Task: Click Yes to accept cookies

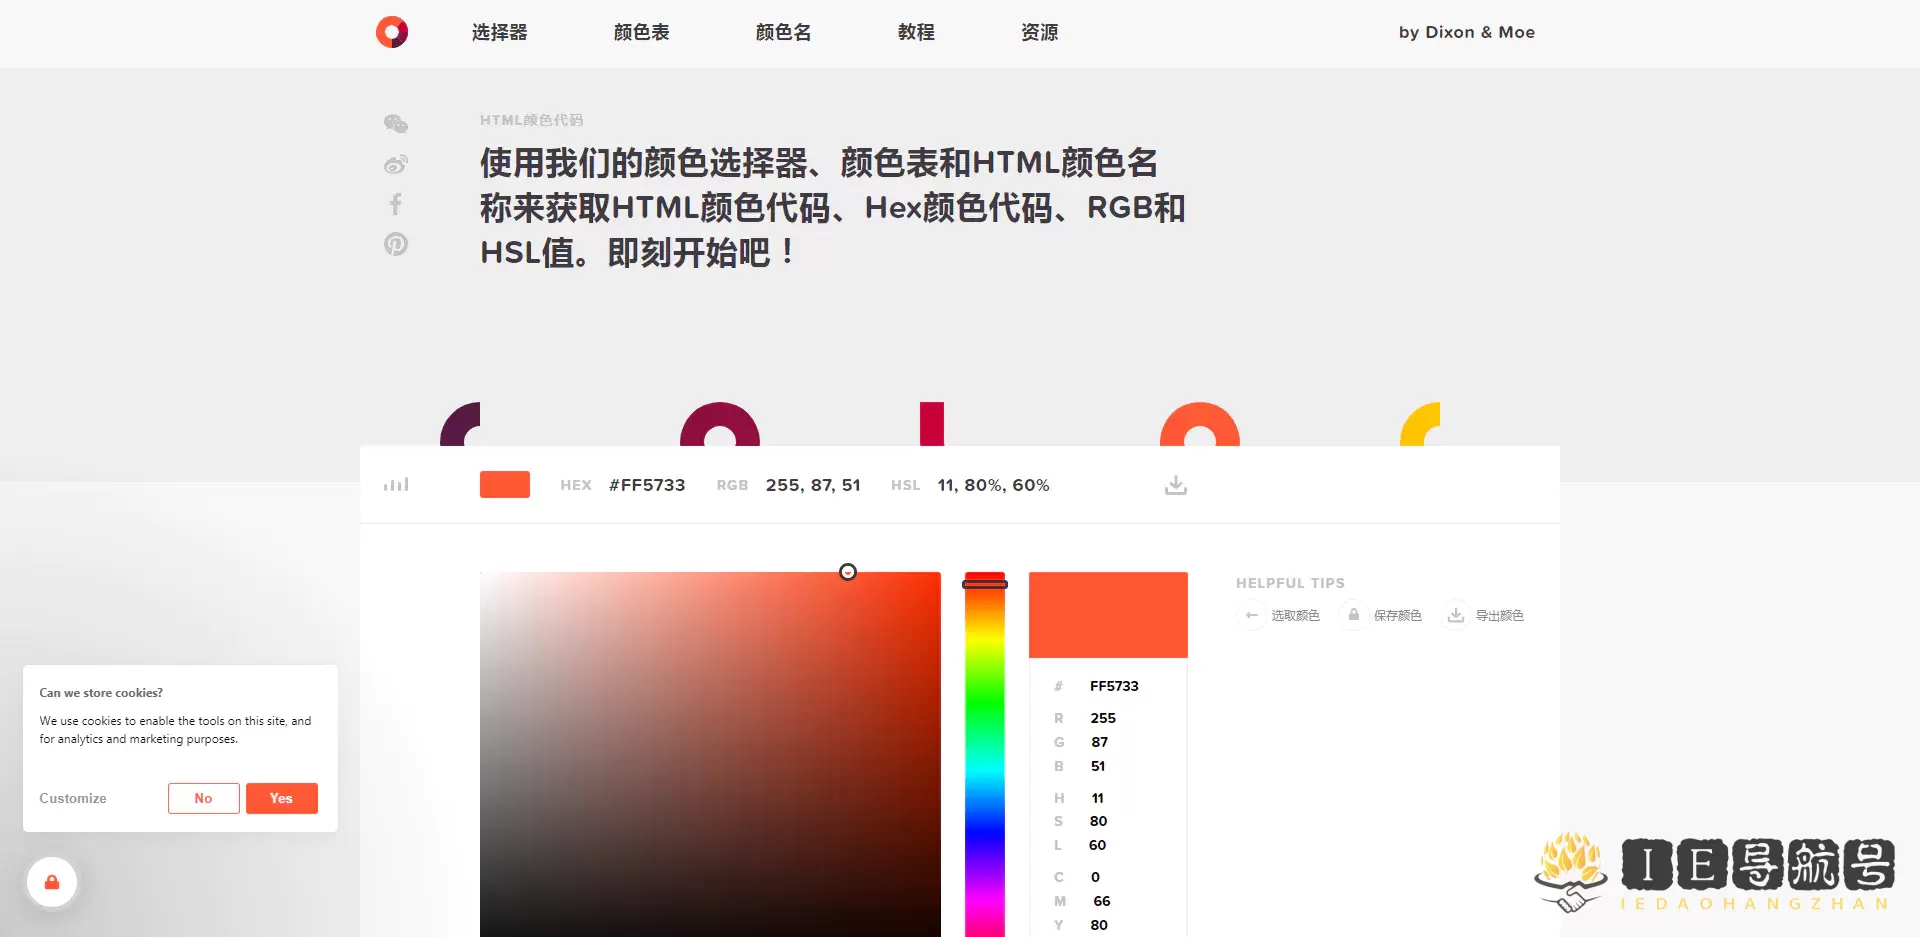Action: point(281,798)
